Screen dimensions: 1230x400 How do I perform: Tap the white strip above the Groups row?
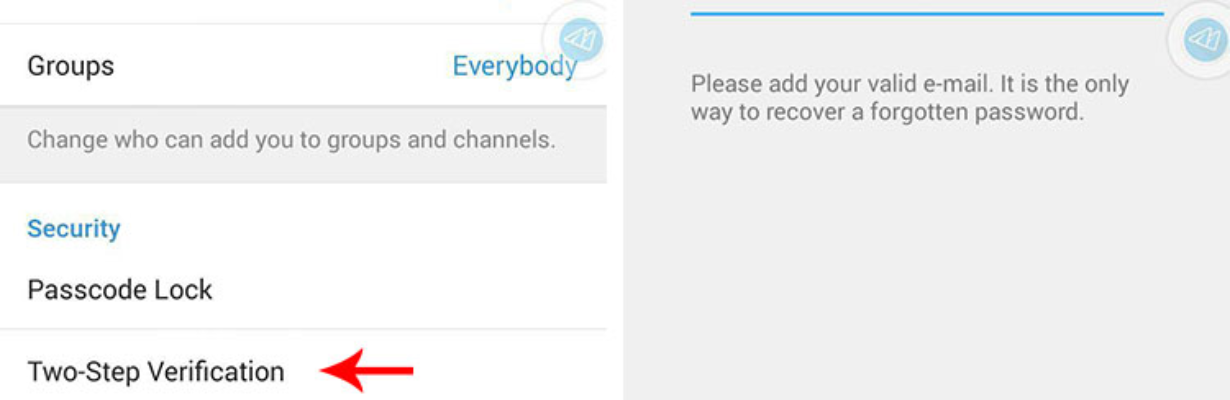pyautogui.click(x=270, y=11)
